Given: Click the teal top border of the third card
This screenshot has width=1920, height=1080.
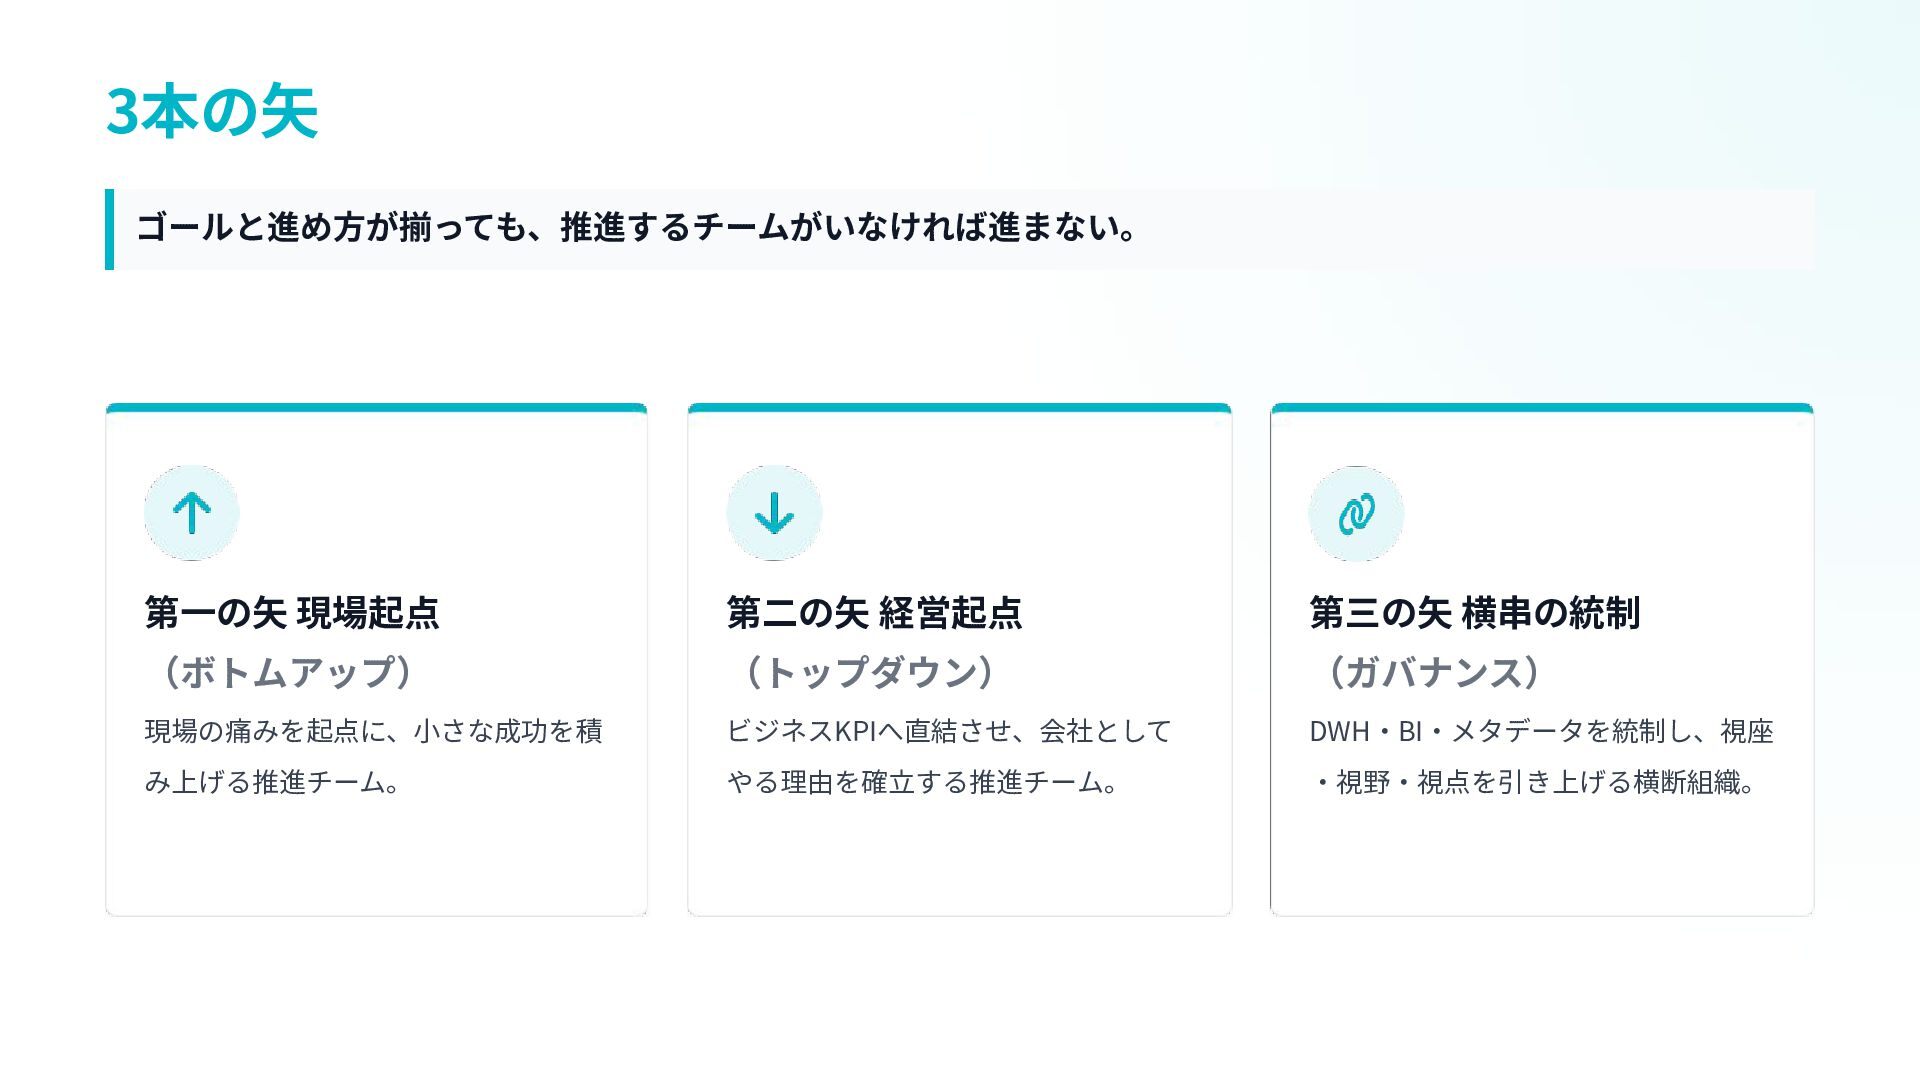Looking at the screenshot, I should coord(1541,408).
